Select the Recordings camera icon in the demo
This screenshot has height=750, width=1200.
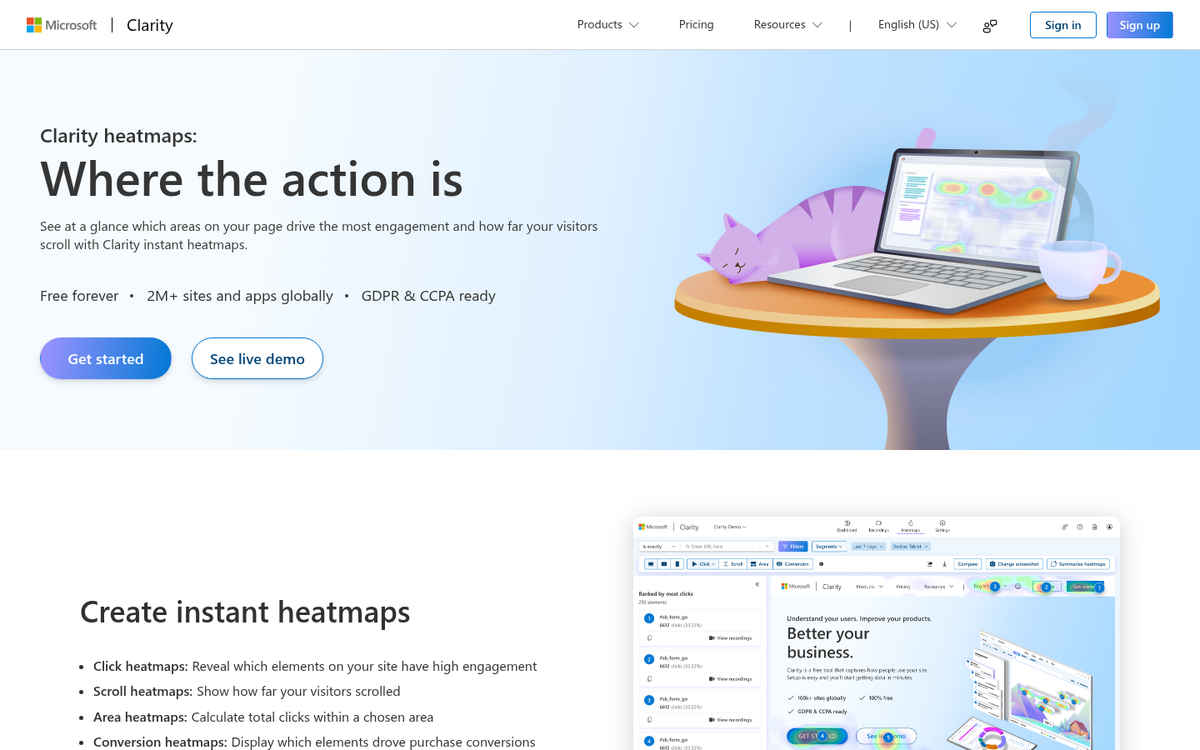878,523
